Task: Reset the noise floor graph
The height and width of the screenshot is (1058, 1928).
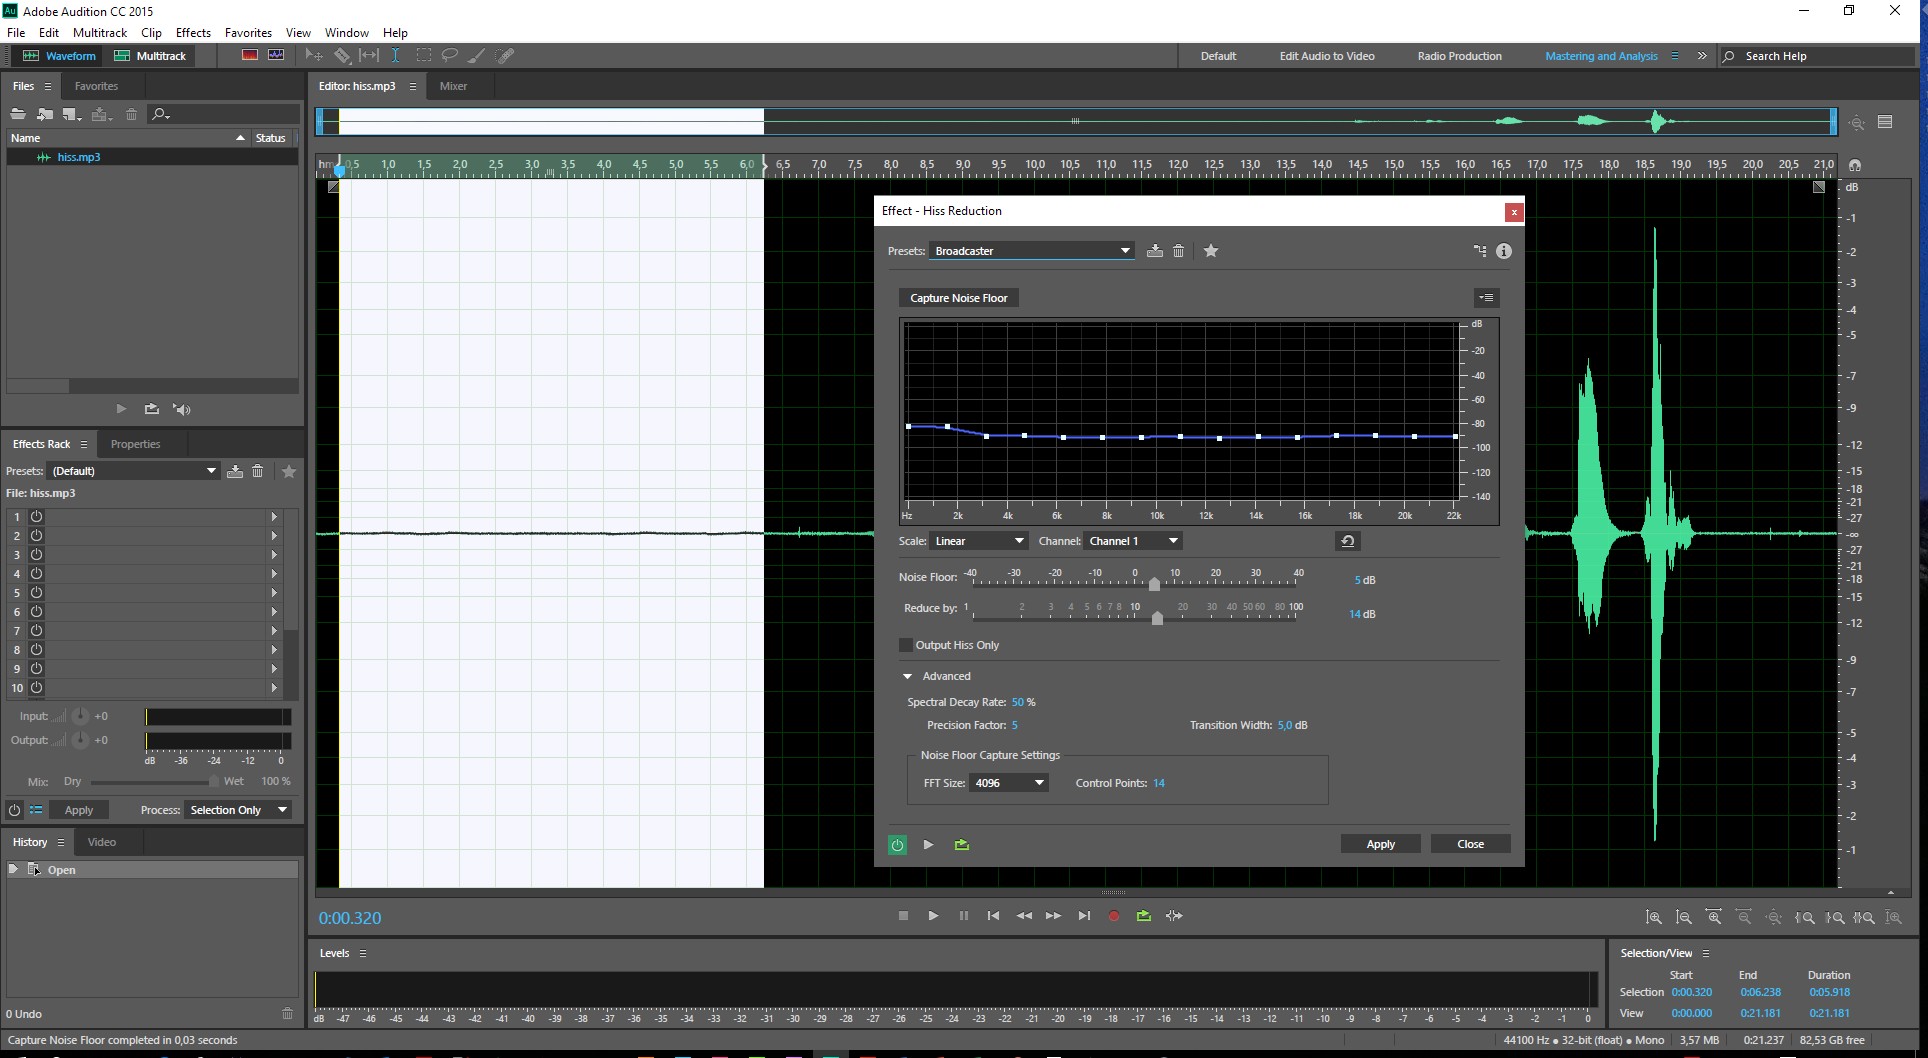Action: tap(1347, 541)
